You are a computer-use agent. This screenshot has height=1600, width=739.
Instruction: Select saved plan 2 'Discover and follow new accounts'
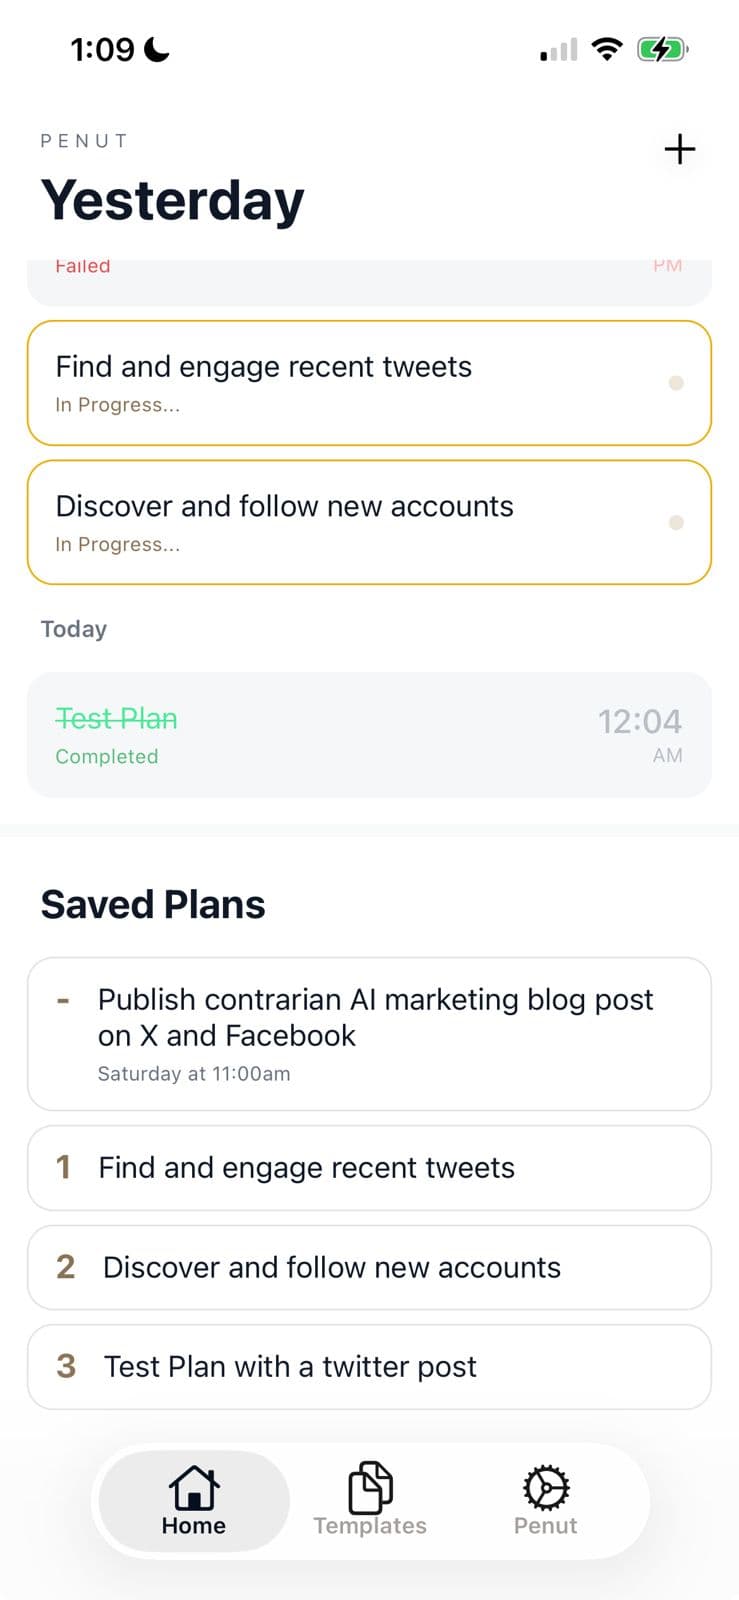click(x=369, y=1267)
